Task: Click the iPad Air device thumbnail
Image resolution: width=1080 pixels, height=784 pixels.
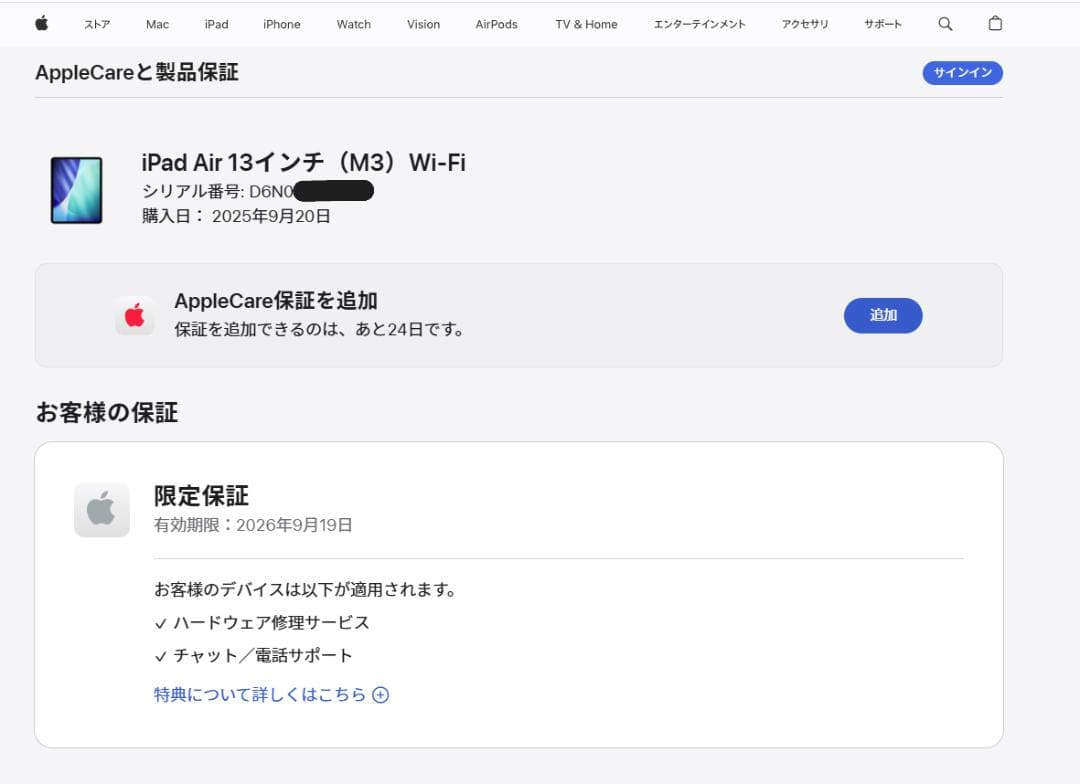Action: pyautogui.click(x=77, y=191)
